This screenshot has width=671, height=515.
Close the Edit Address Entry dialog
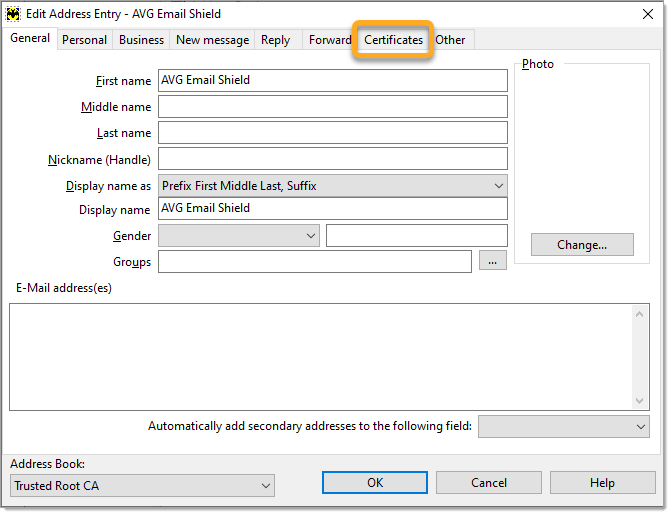pos(646,14)
